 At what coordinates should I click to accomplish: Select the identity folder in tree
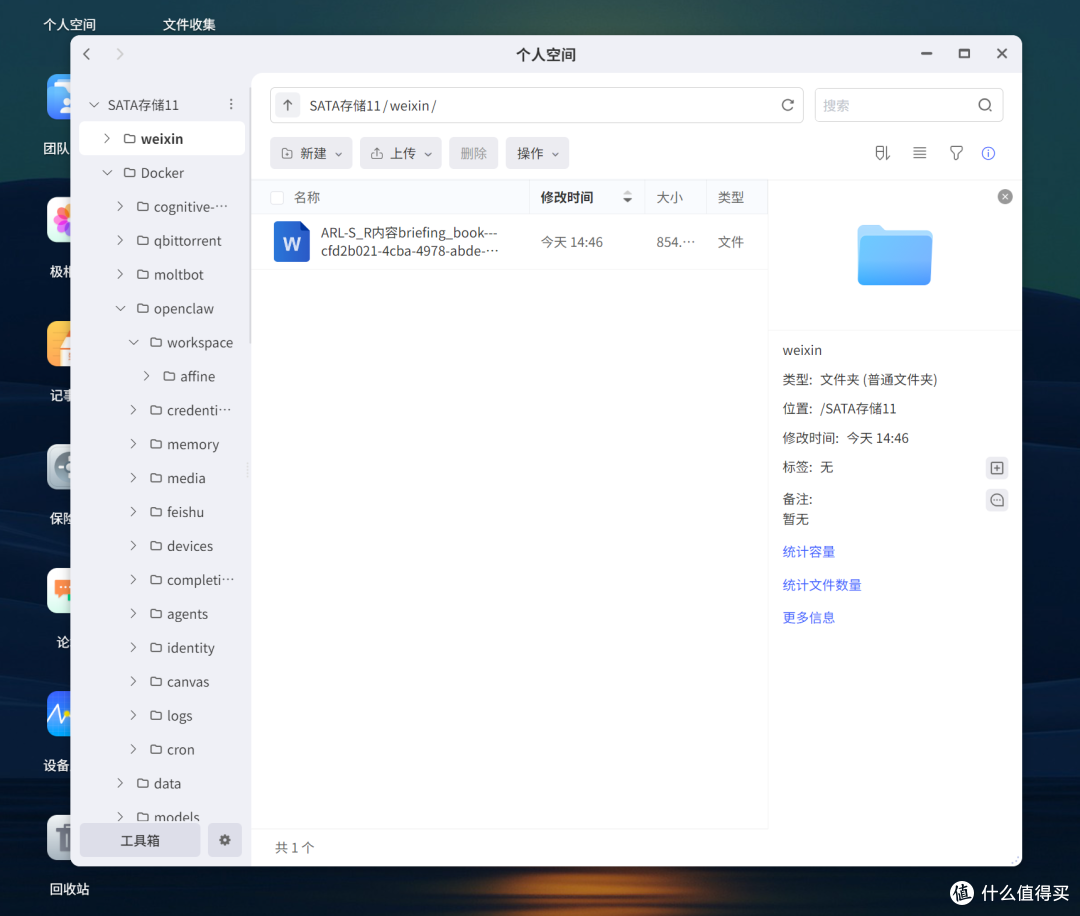pyautogui.click(x=191, y=647)
